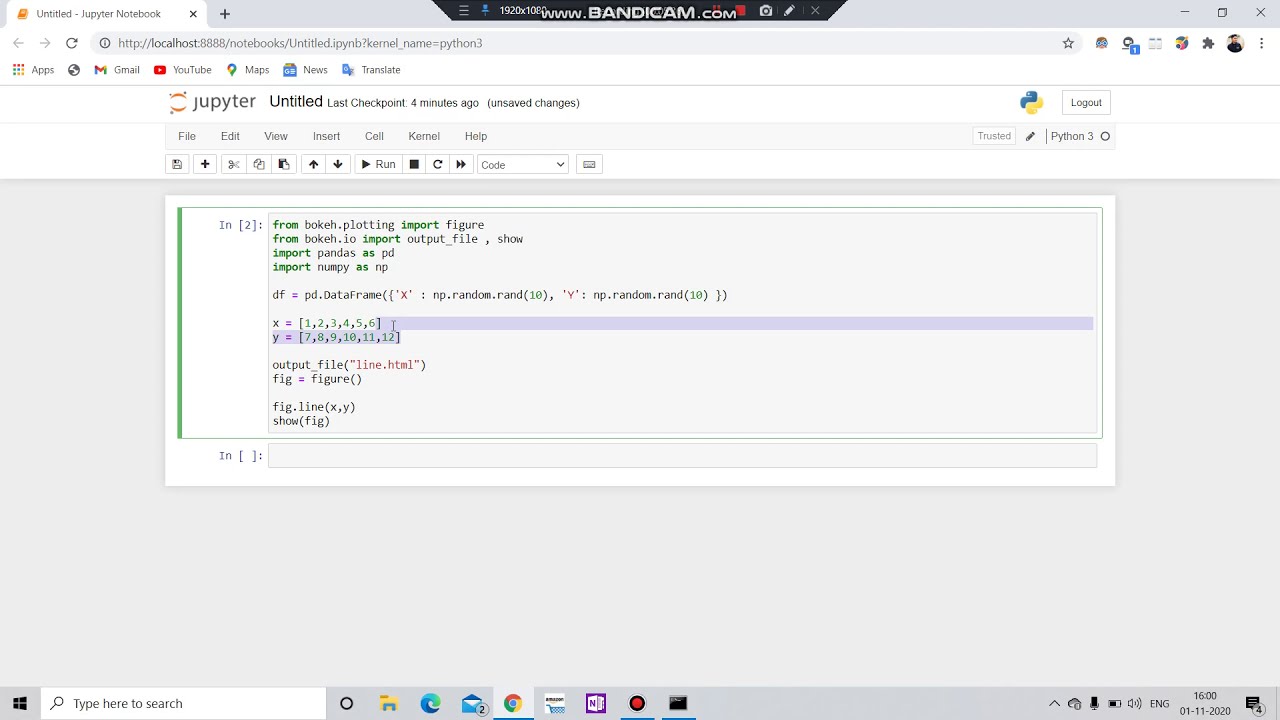Open the Kernel menu
The height and width of the screenshot is (720, 1280).
coord(424,136)
